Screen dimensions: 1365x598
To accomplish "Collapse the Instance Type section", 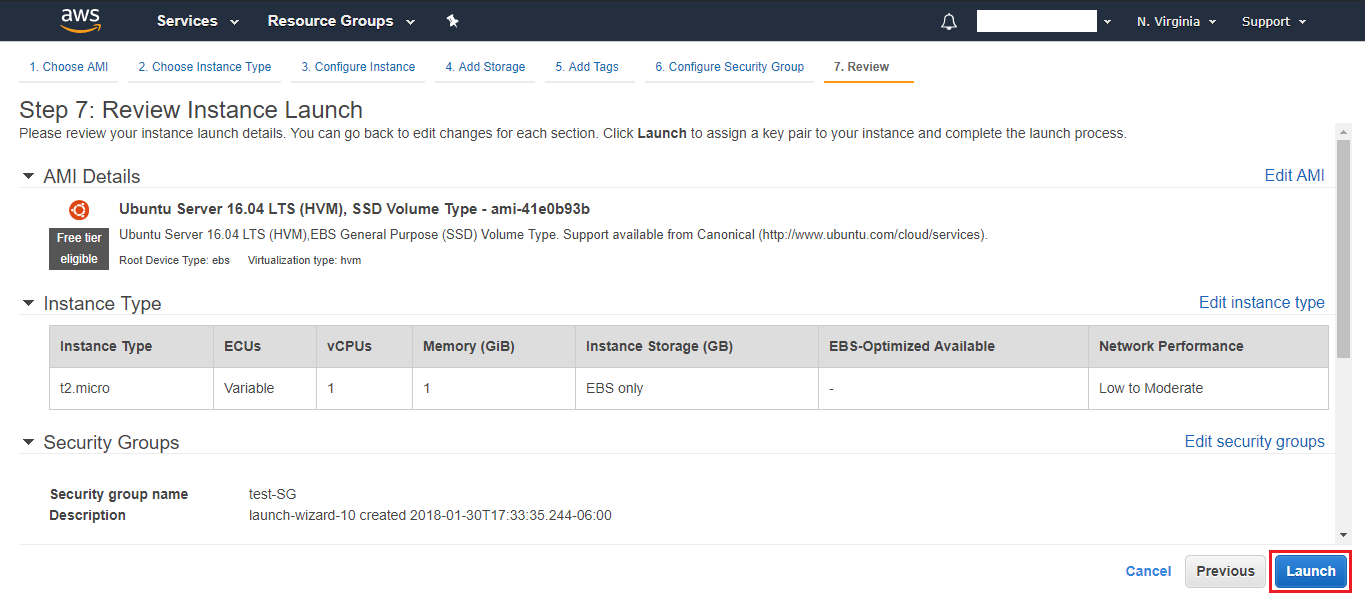I will pos(29,303).
